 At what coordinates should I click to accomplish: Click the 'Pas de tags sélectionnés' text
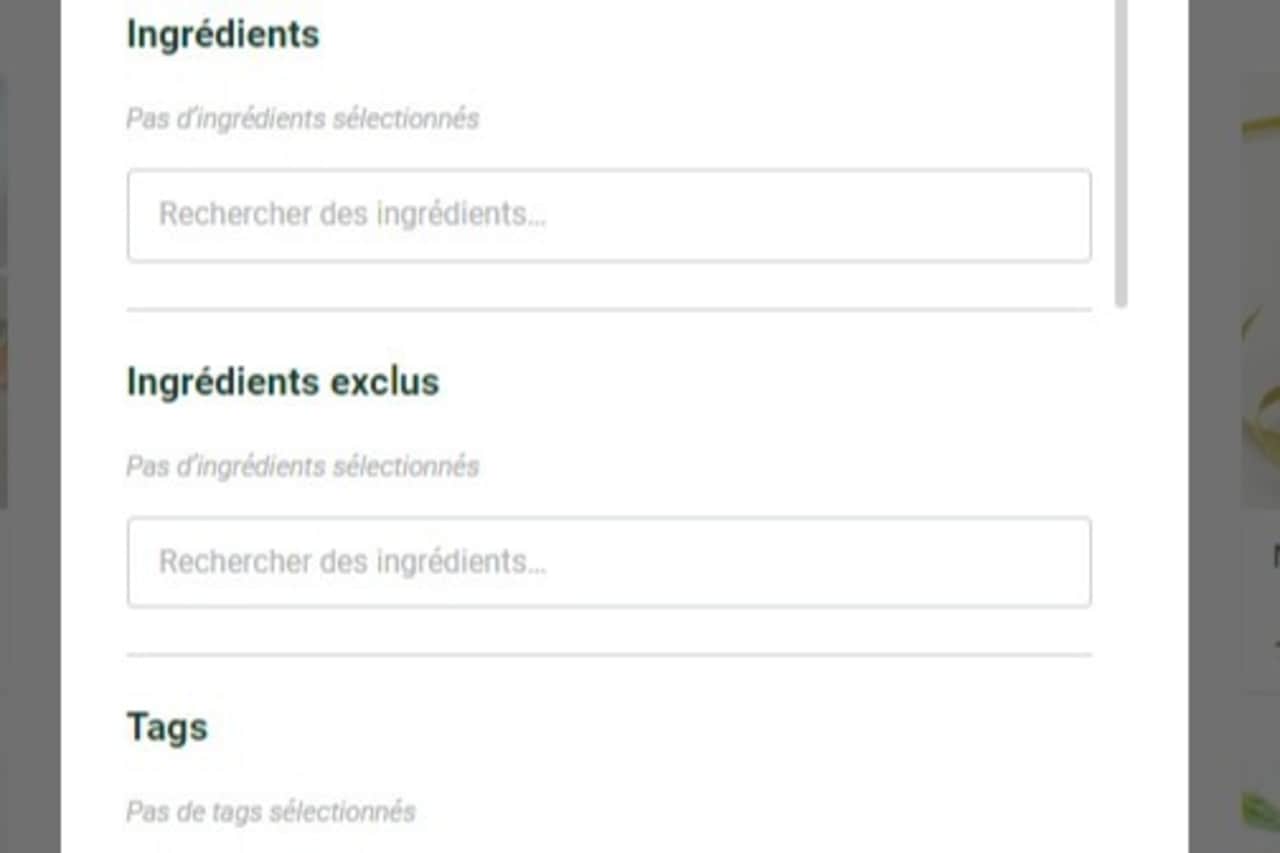pyautogui.click(x=271, y=811)
